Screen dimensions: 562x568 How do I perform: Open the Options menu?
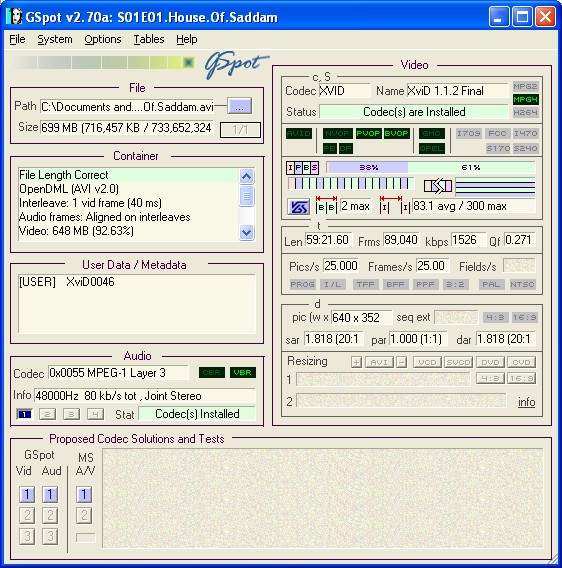pyautogui.click(x=103, y=39)
